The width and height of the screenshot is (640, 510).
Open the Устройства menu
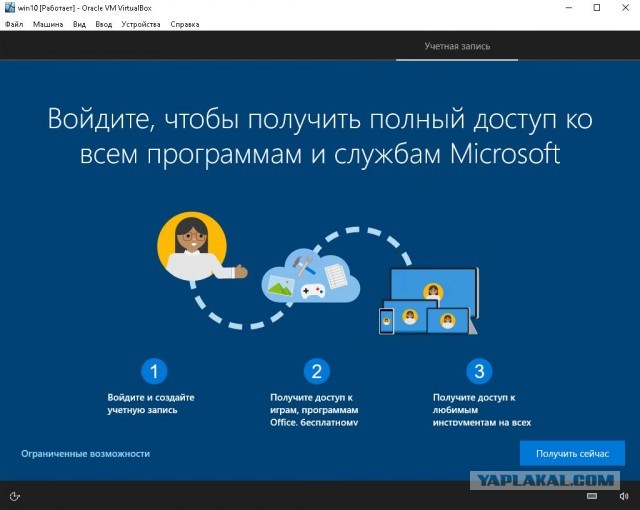pos(141,24)
